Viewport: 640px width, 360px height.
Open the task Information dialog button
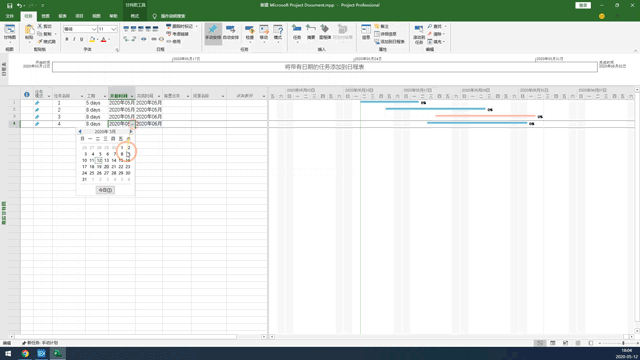(x=366, y=33)
